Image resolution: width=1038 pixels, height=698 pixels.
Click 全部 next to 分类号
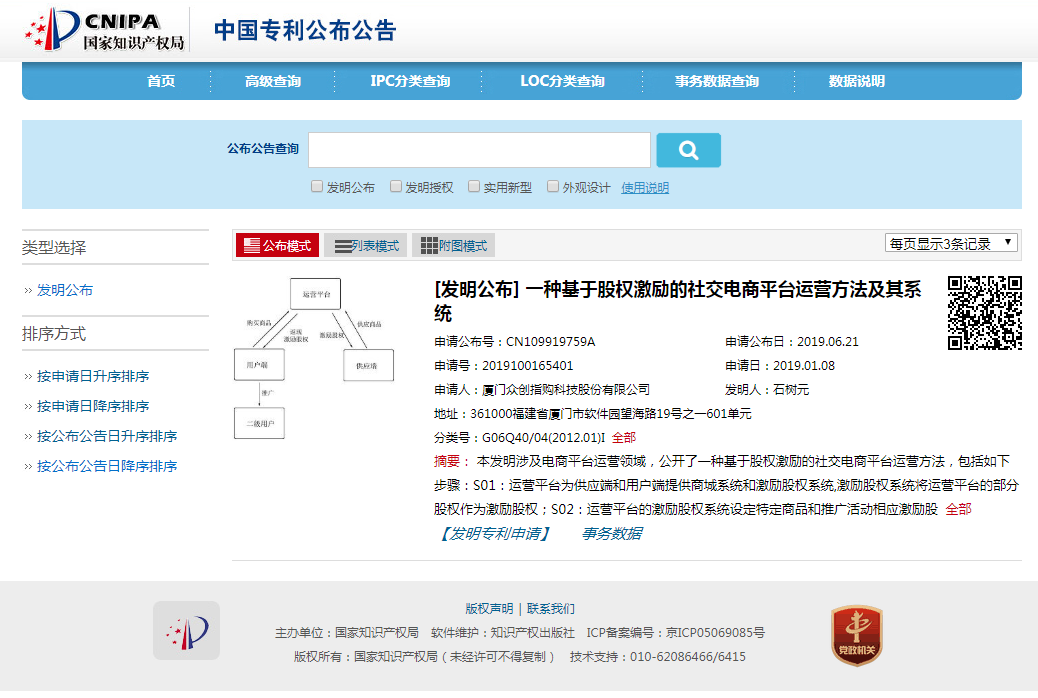624,438
